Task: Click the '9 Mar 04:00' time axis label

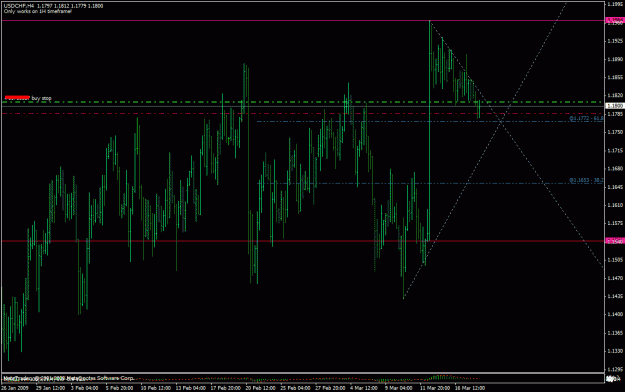Action: 399,388
